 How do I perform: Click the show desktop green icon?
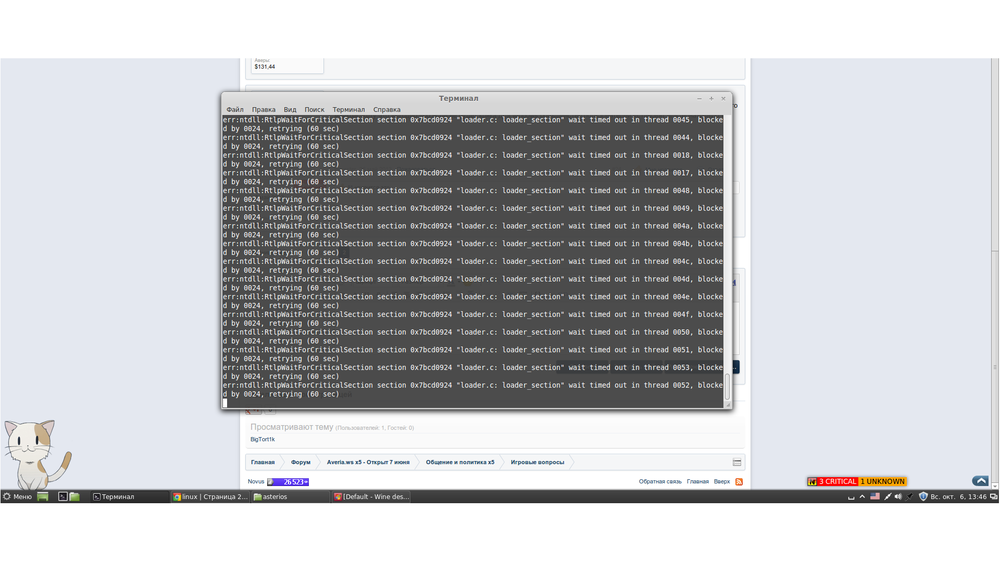43,497
